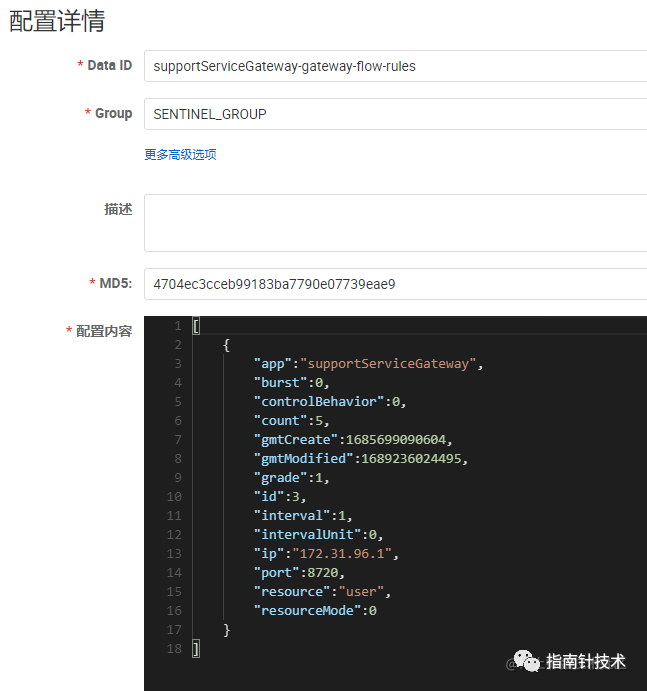Image resolution: width=647 pixels, height=691 pixels.
Task: Click the opening bracket on line 1
Action: point(196,326)
